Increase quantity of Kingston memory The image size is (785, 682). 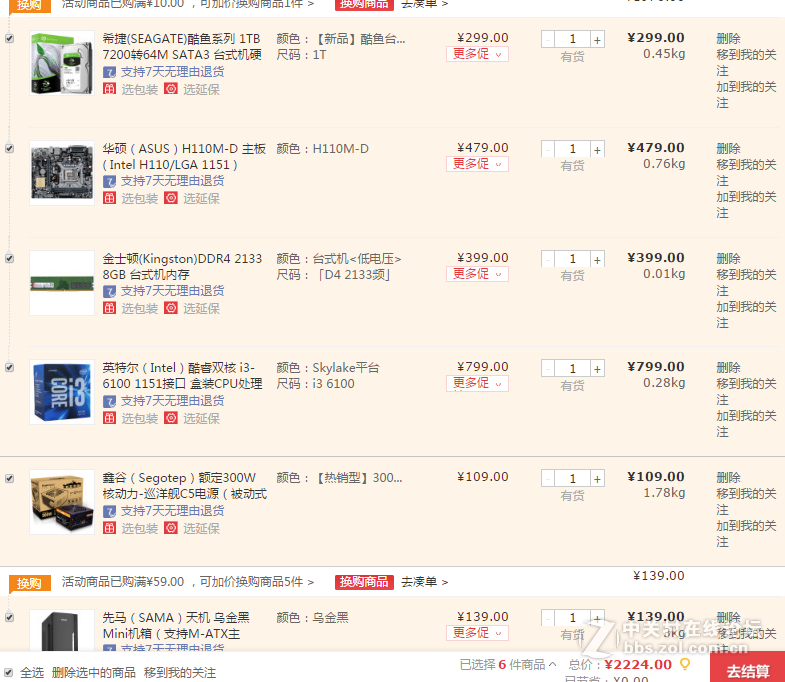[x=597, y=259]
